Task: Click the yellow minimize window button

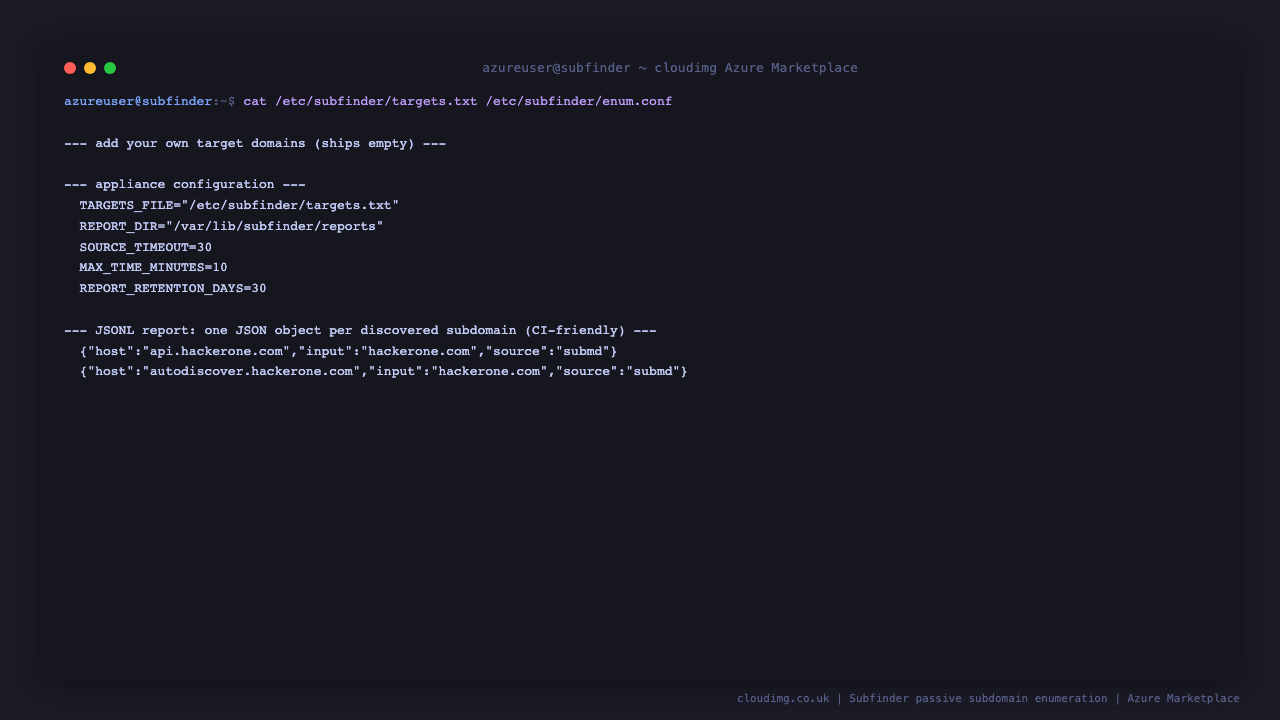Action: (x=90, y=68)
